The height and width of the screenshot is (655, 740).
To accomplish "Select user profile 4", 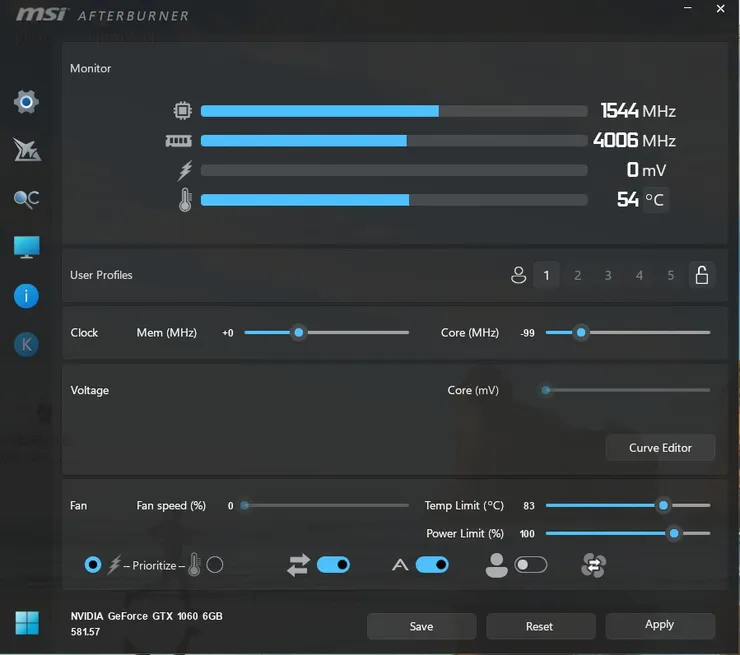I will pyautogui.click(x=639, y=275).
